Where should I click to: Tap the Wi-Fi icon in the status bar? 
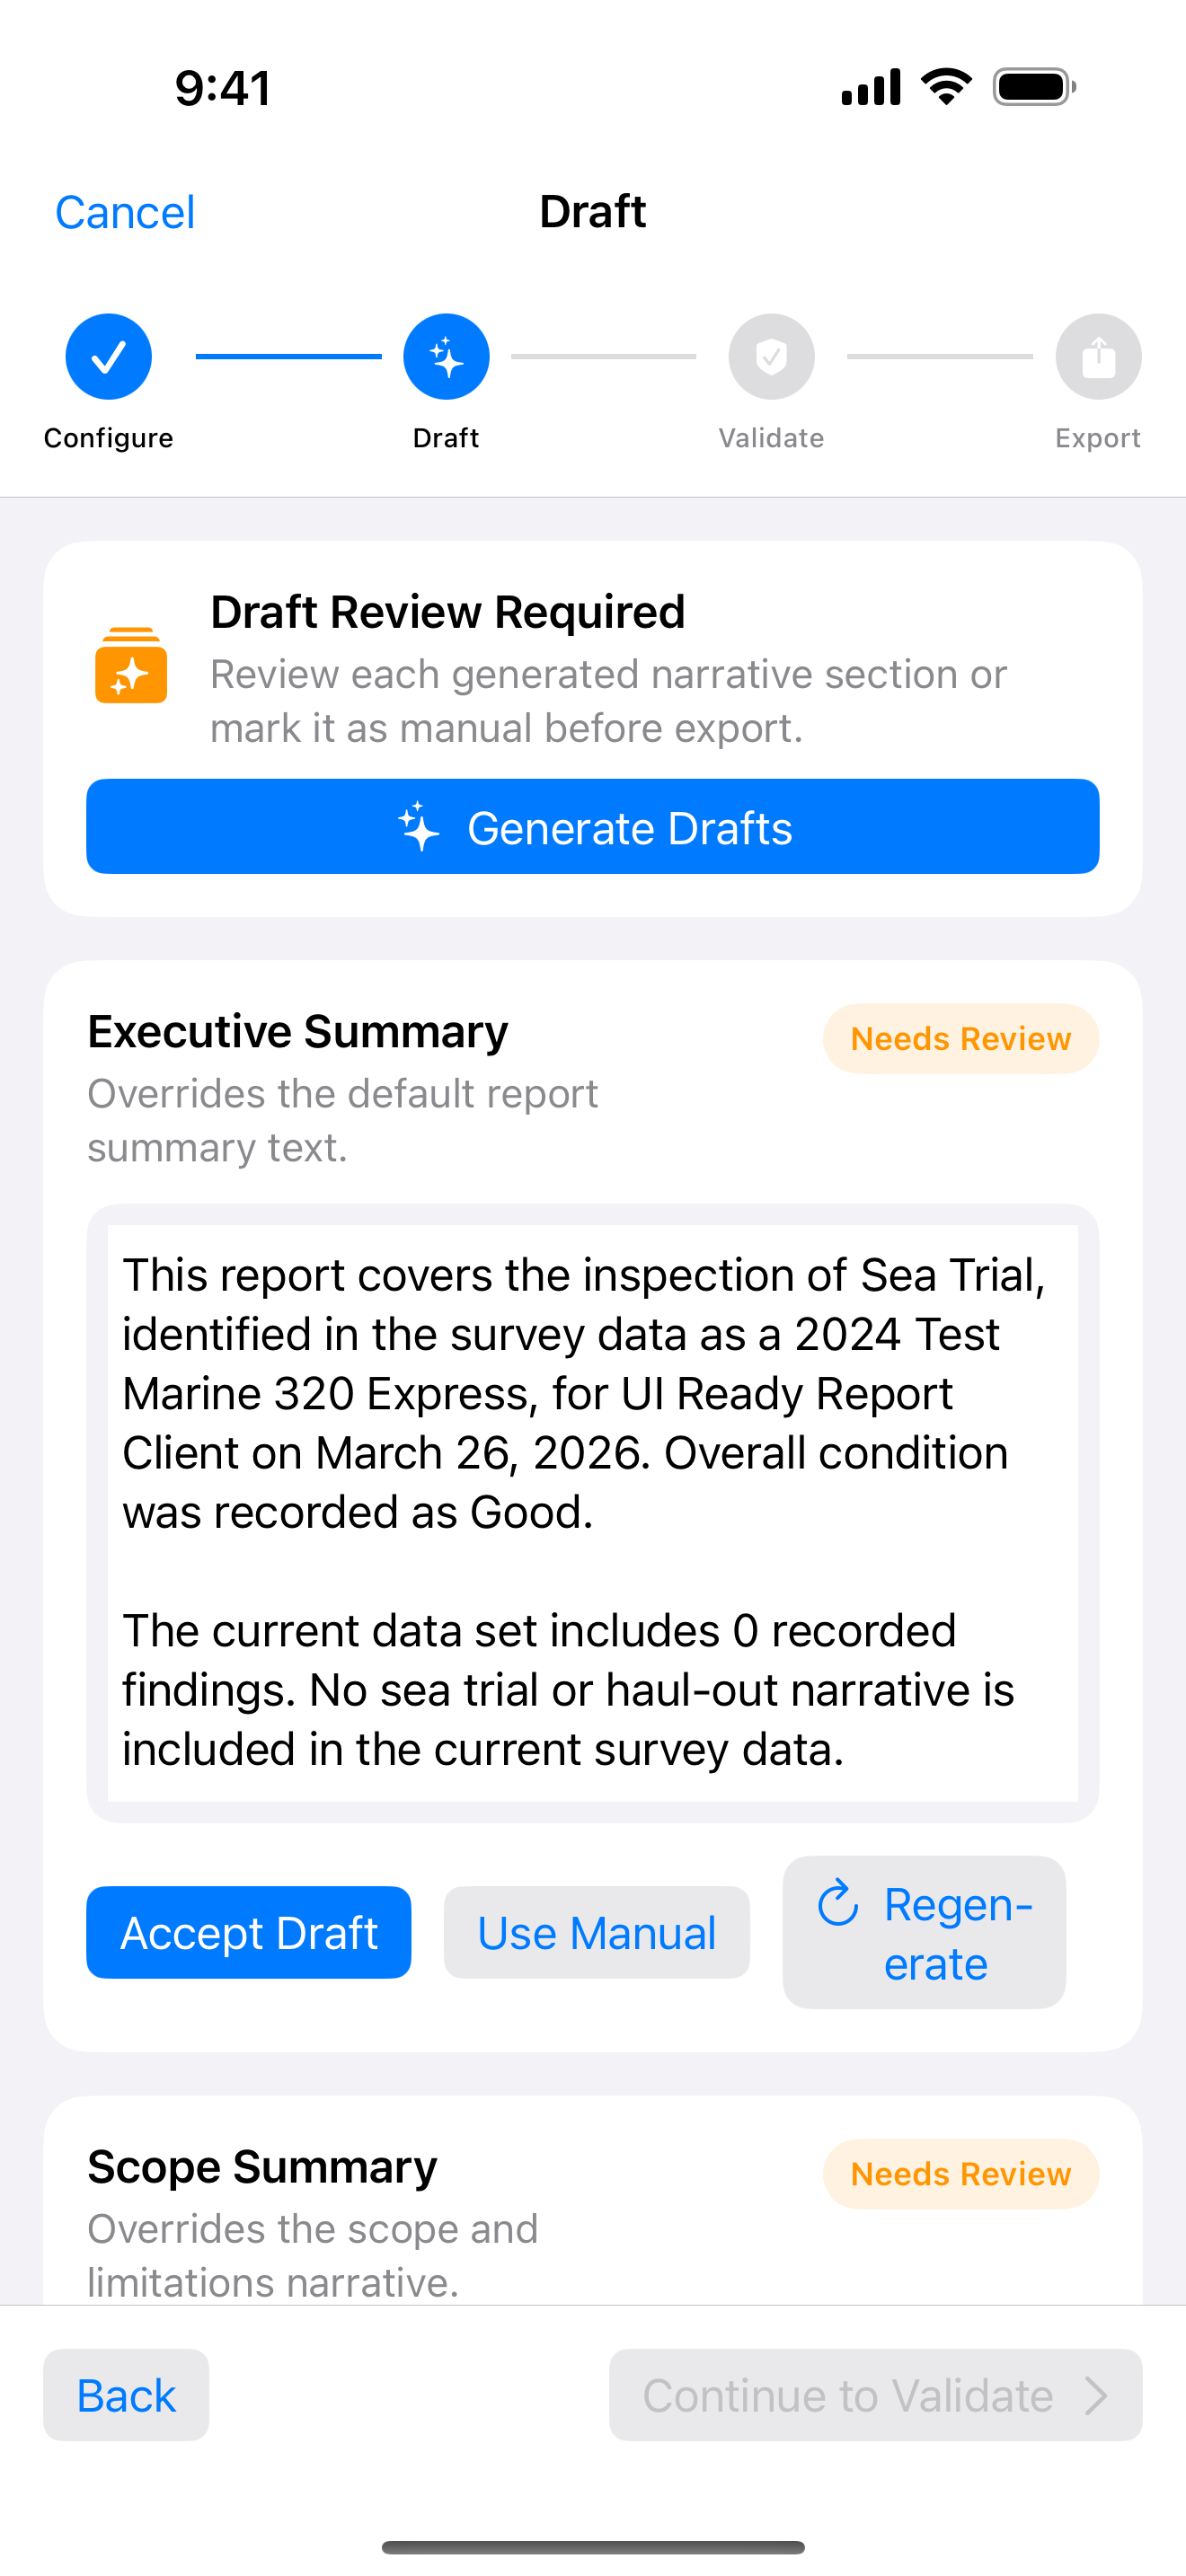click(x=944, y=87)
